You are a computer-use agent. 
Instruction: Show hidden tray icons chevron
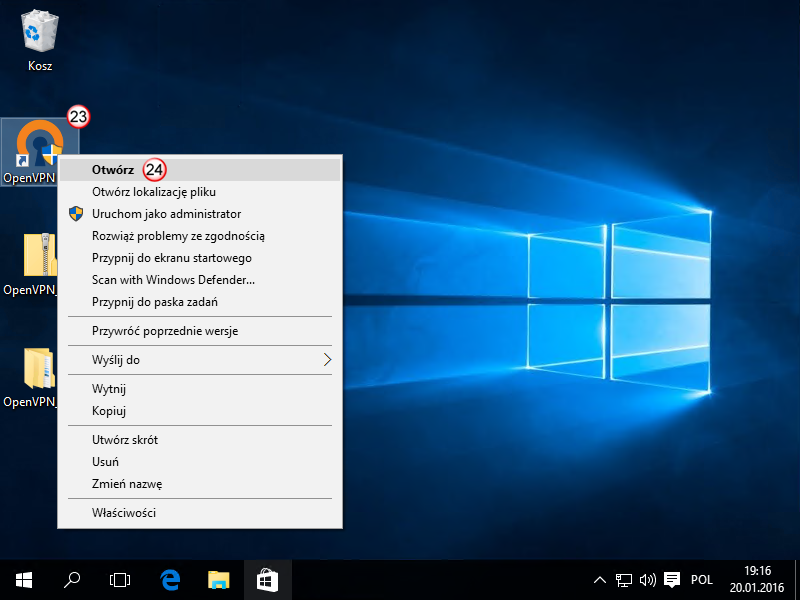click(600, 580)
